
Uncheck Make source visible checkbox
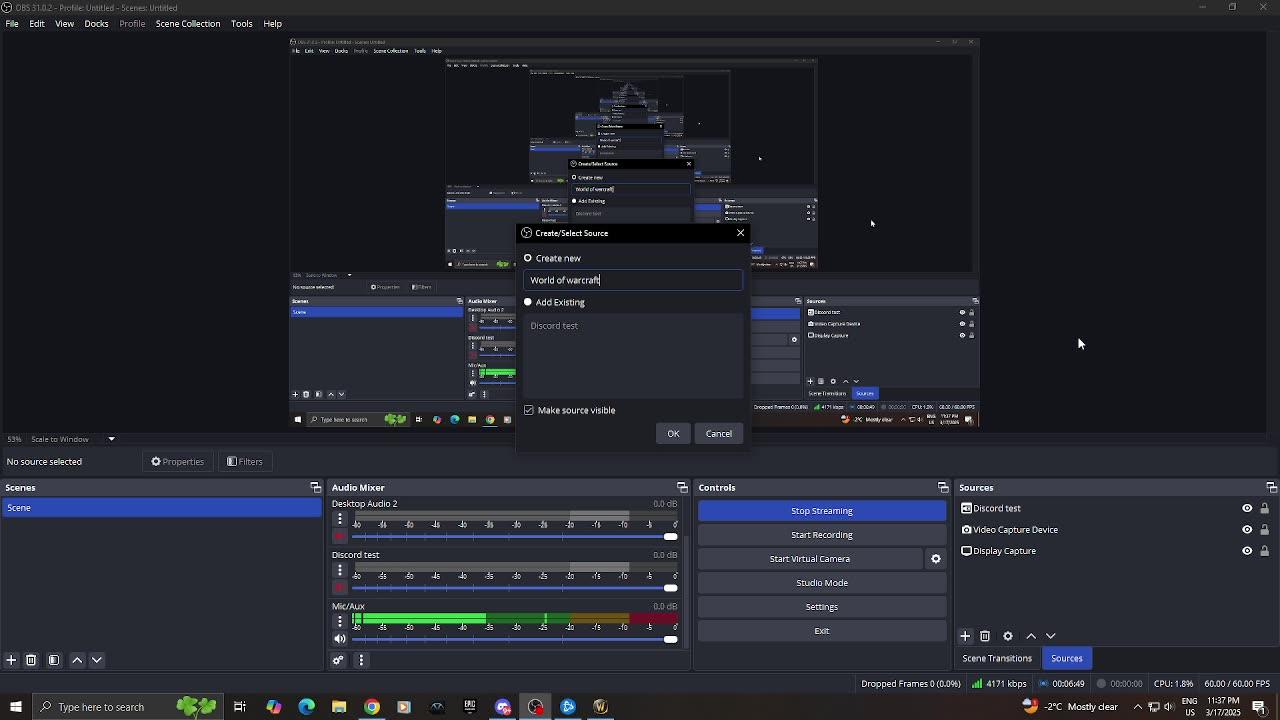point(529,410)
